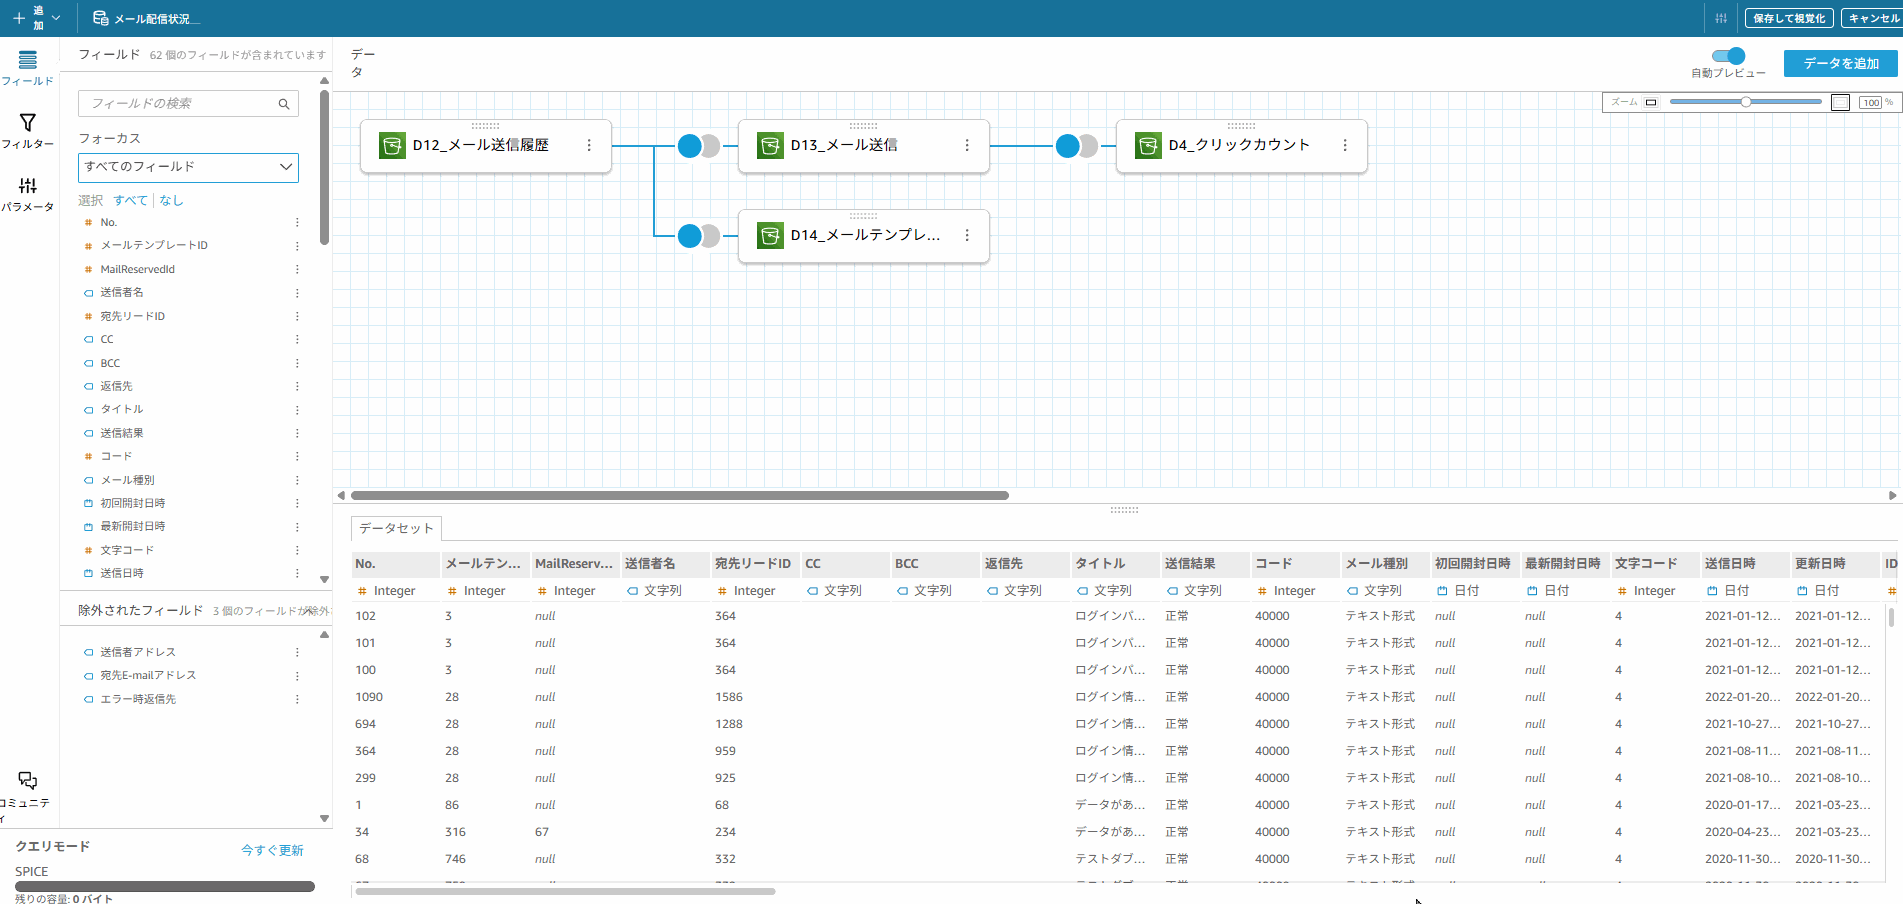The width and height of the screenshot is (1903, 904).
Task: Select the データセット tab
Action: point(397,528)
